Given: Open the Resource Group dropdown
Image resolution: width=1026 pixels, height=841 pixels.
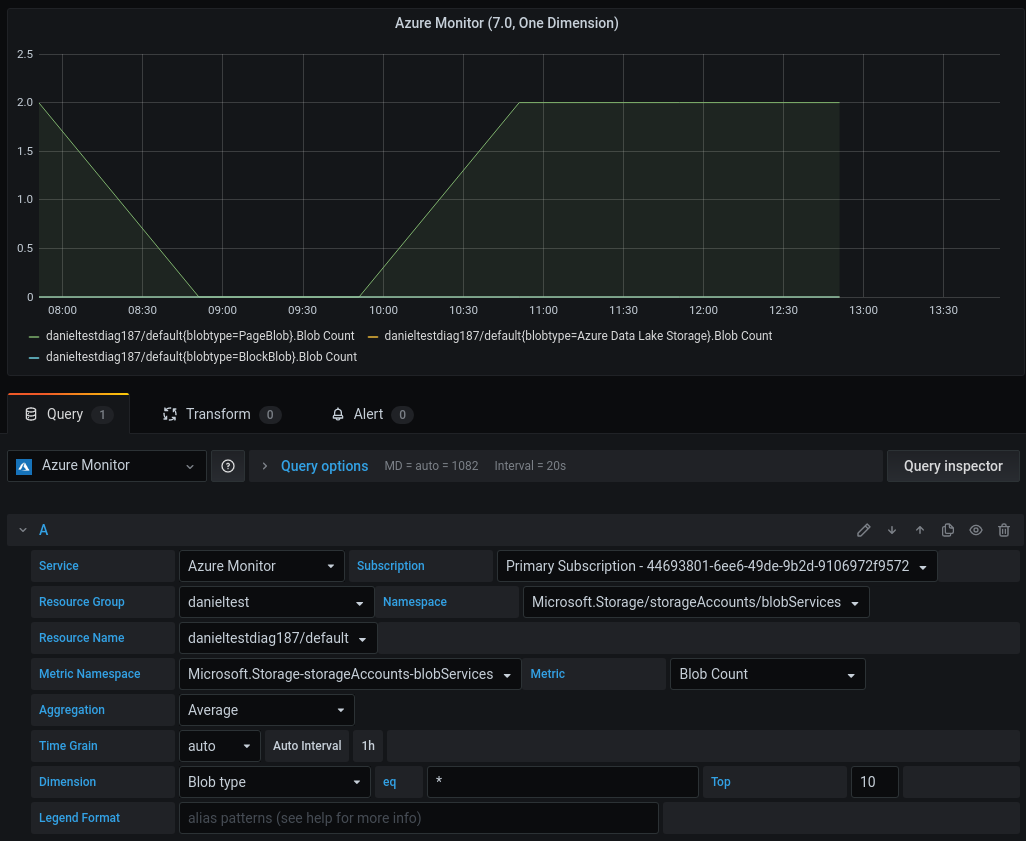Looking at the screenshot, I should pos(277,602).
